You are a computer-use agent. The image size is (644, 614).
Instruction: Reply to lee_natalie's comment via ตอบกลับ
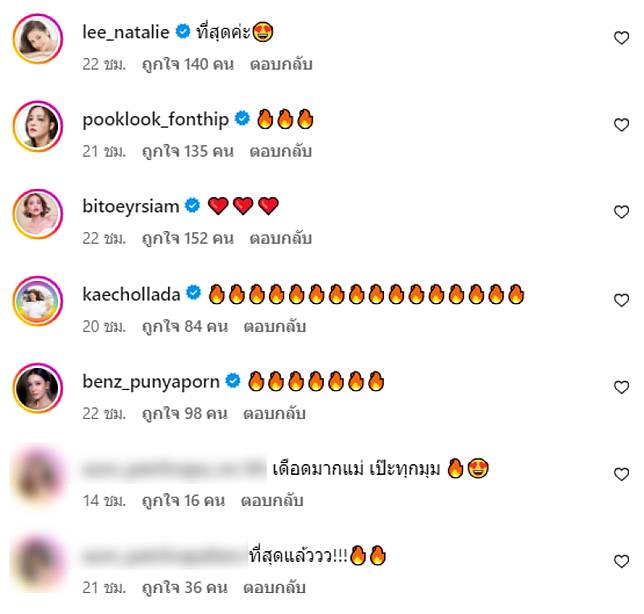pyautogui.click(x=281, y=64)
